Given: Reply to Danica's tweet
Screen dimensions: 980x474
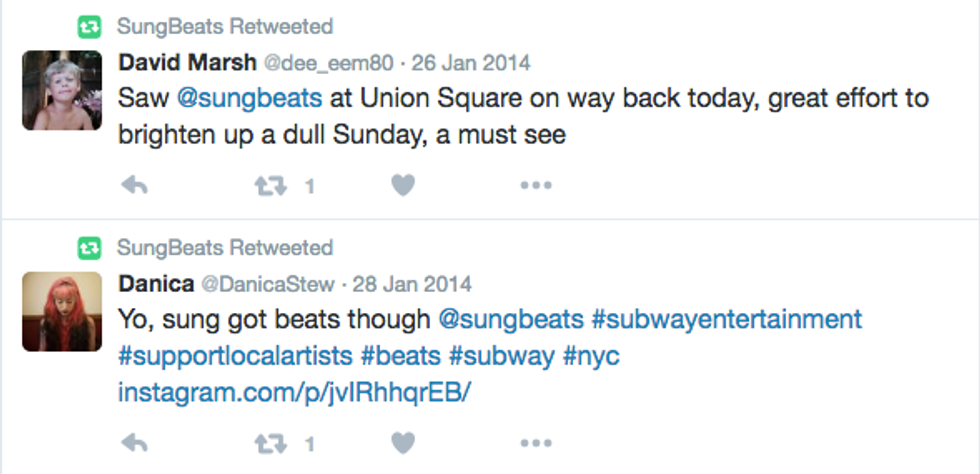Looking at the screenshot, I should [x=134, y=442].
